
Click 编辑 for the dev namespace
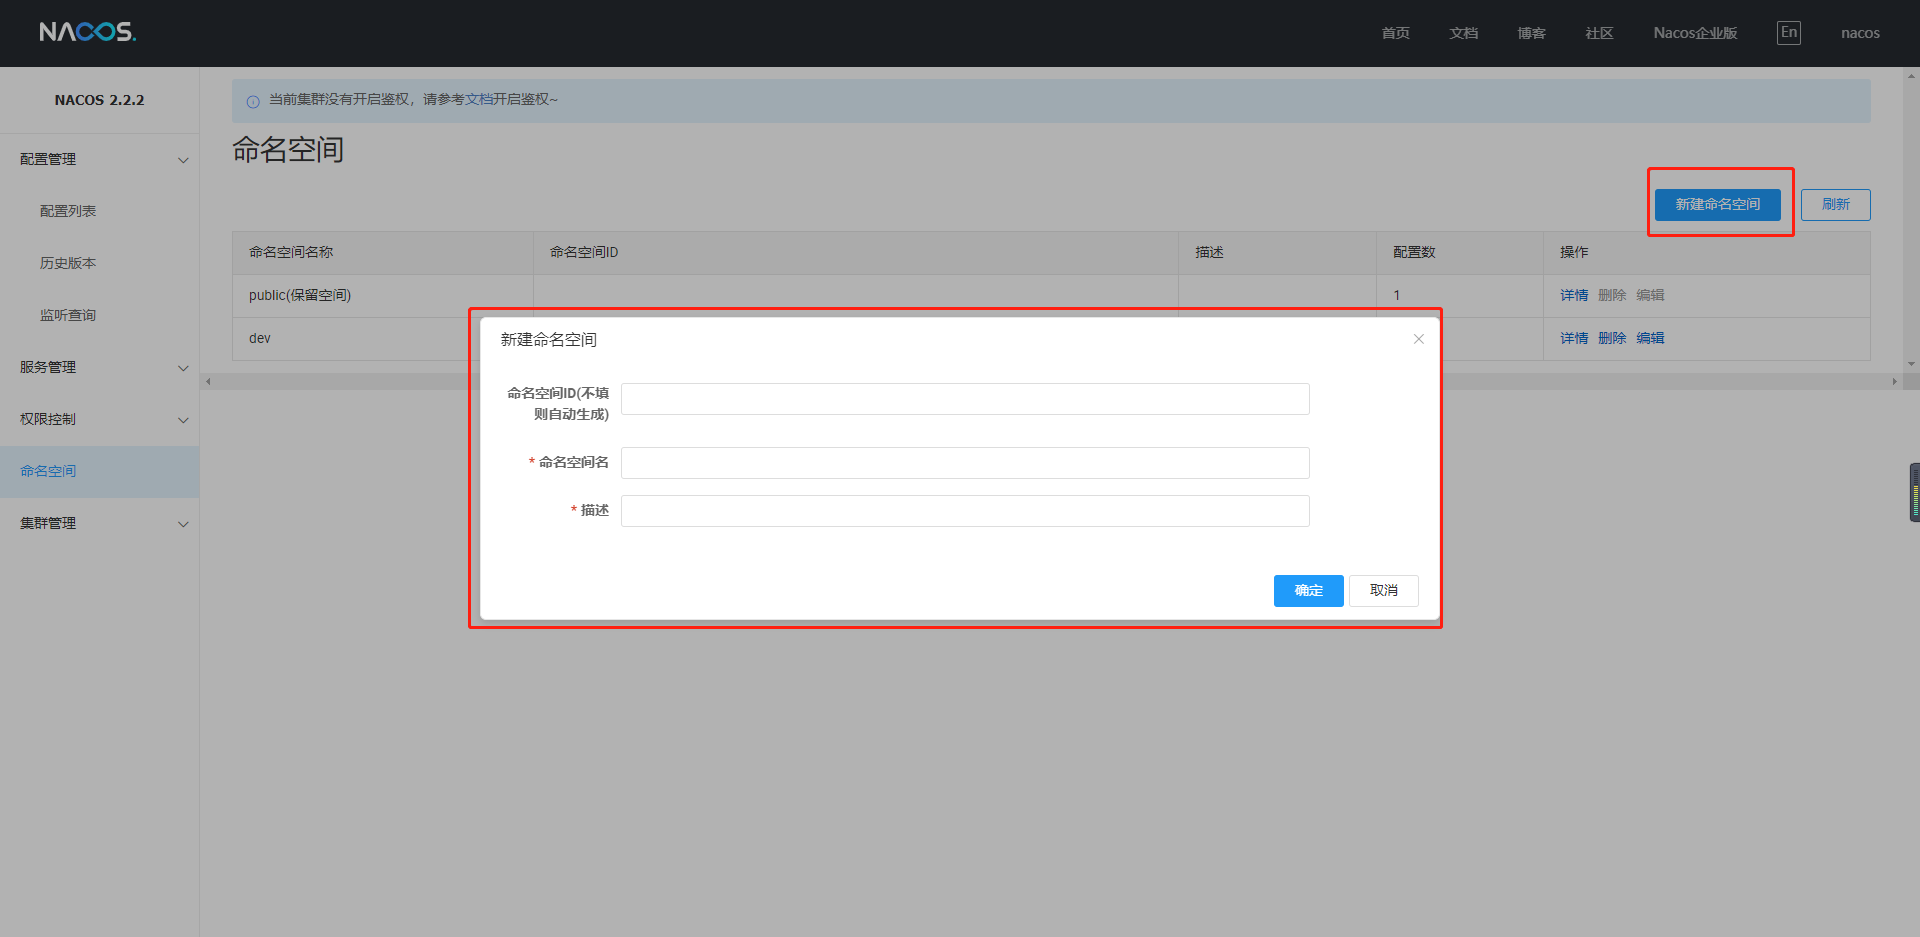pos(1650,338)
